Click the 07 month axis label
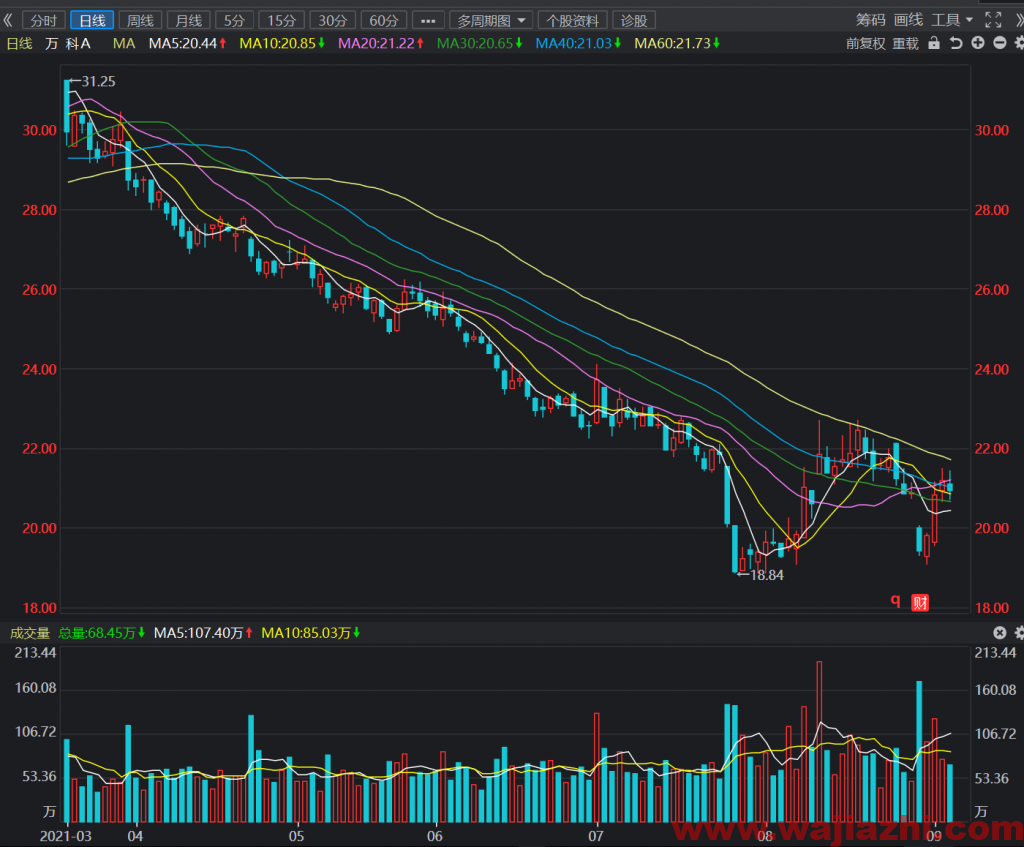The width and height of the screenshot is (1024, 847). click(x=596, y=836)
